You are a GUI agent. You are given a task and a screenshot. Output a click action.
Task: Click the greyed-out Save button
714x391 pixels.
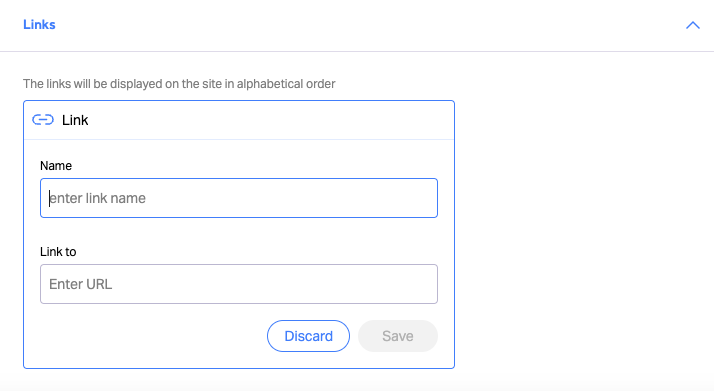398,336
